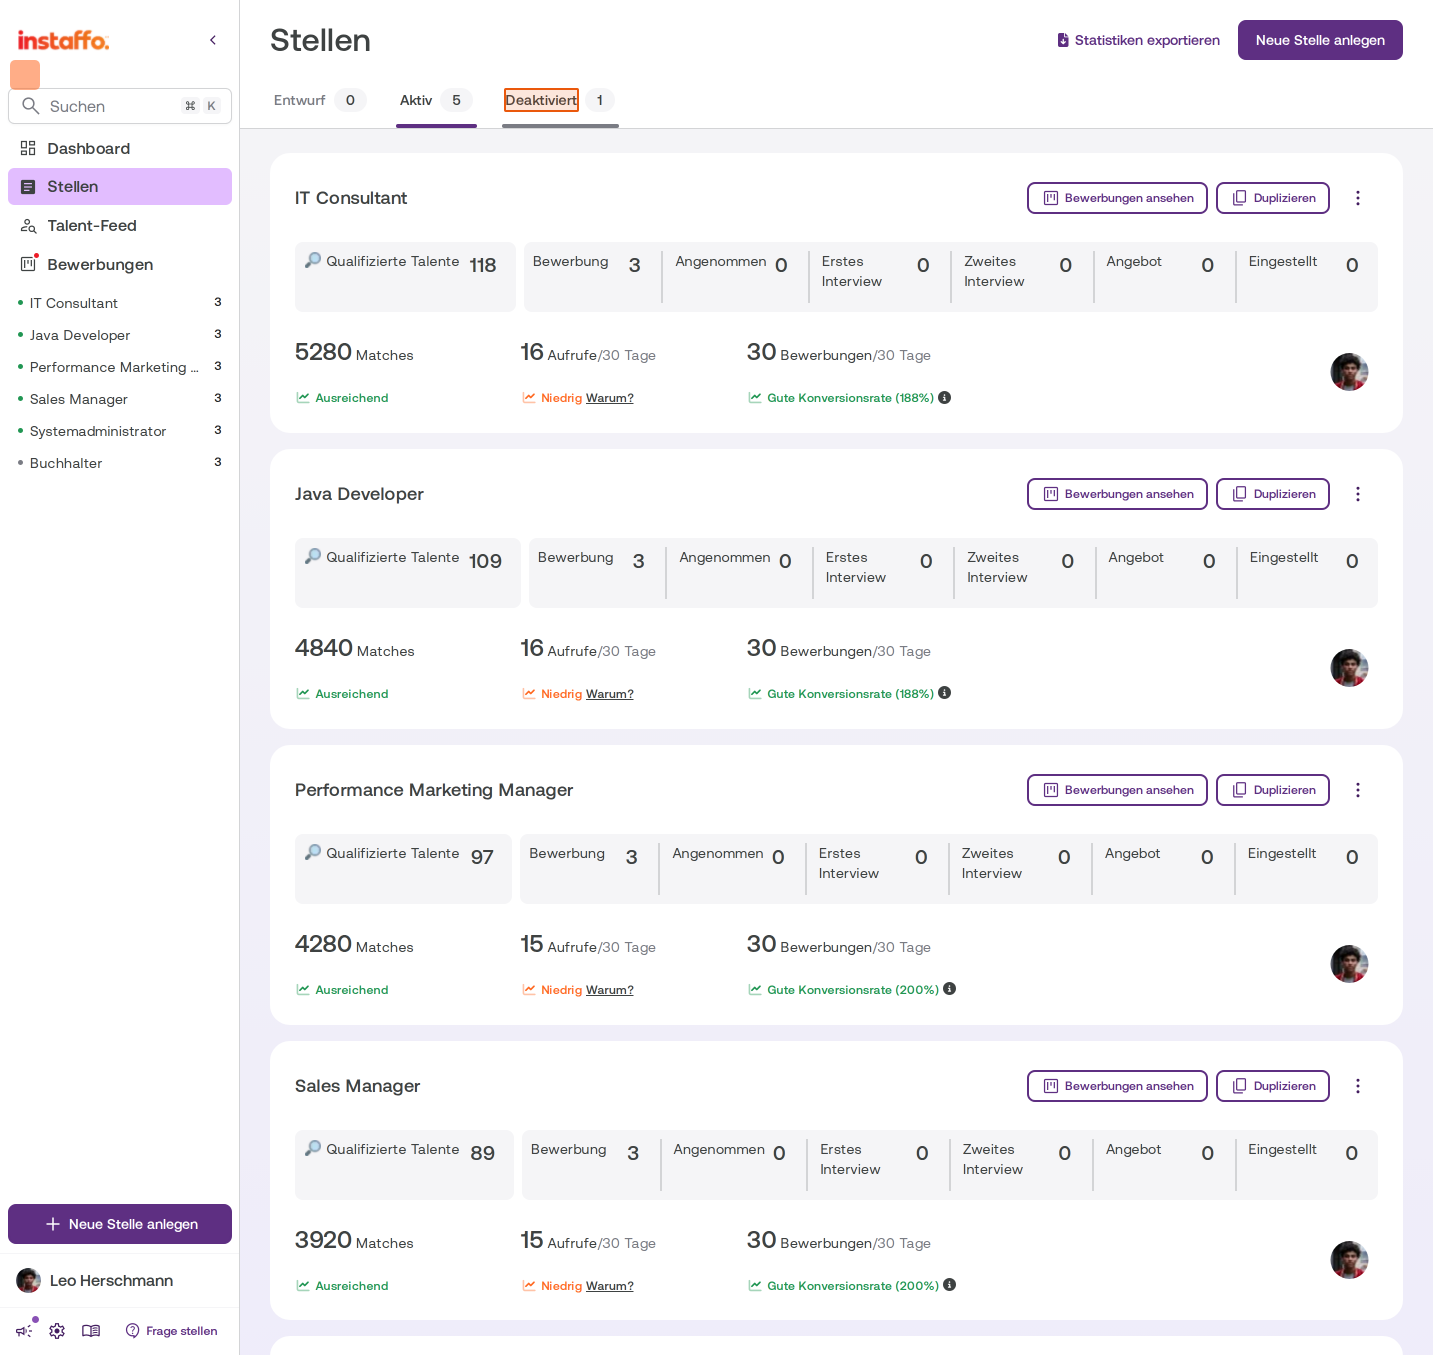This screenshot has width=1433, height=1355.
Task: Open the documentation book icon
Action: (x=91, y=1331)
